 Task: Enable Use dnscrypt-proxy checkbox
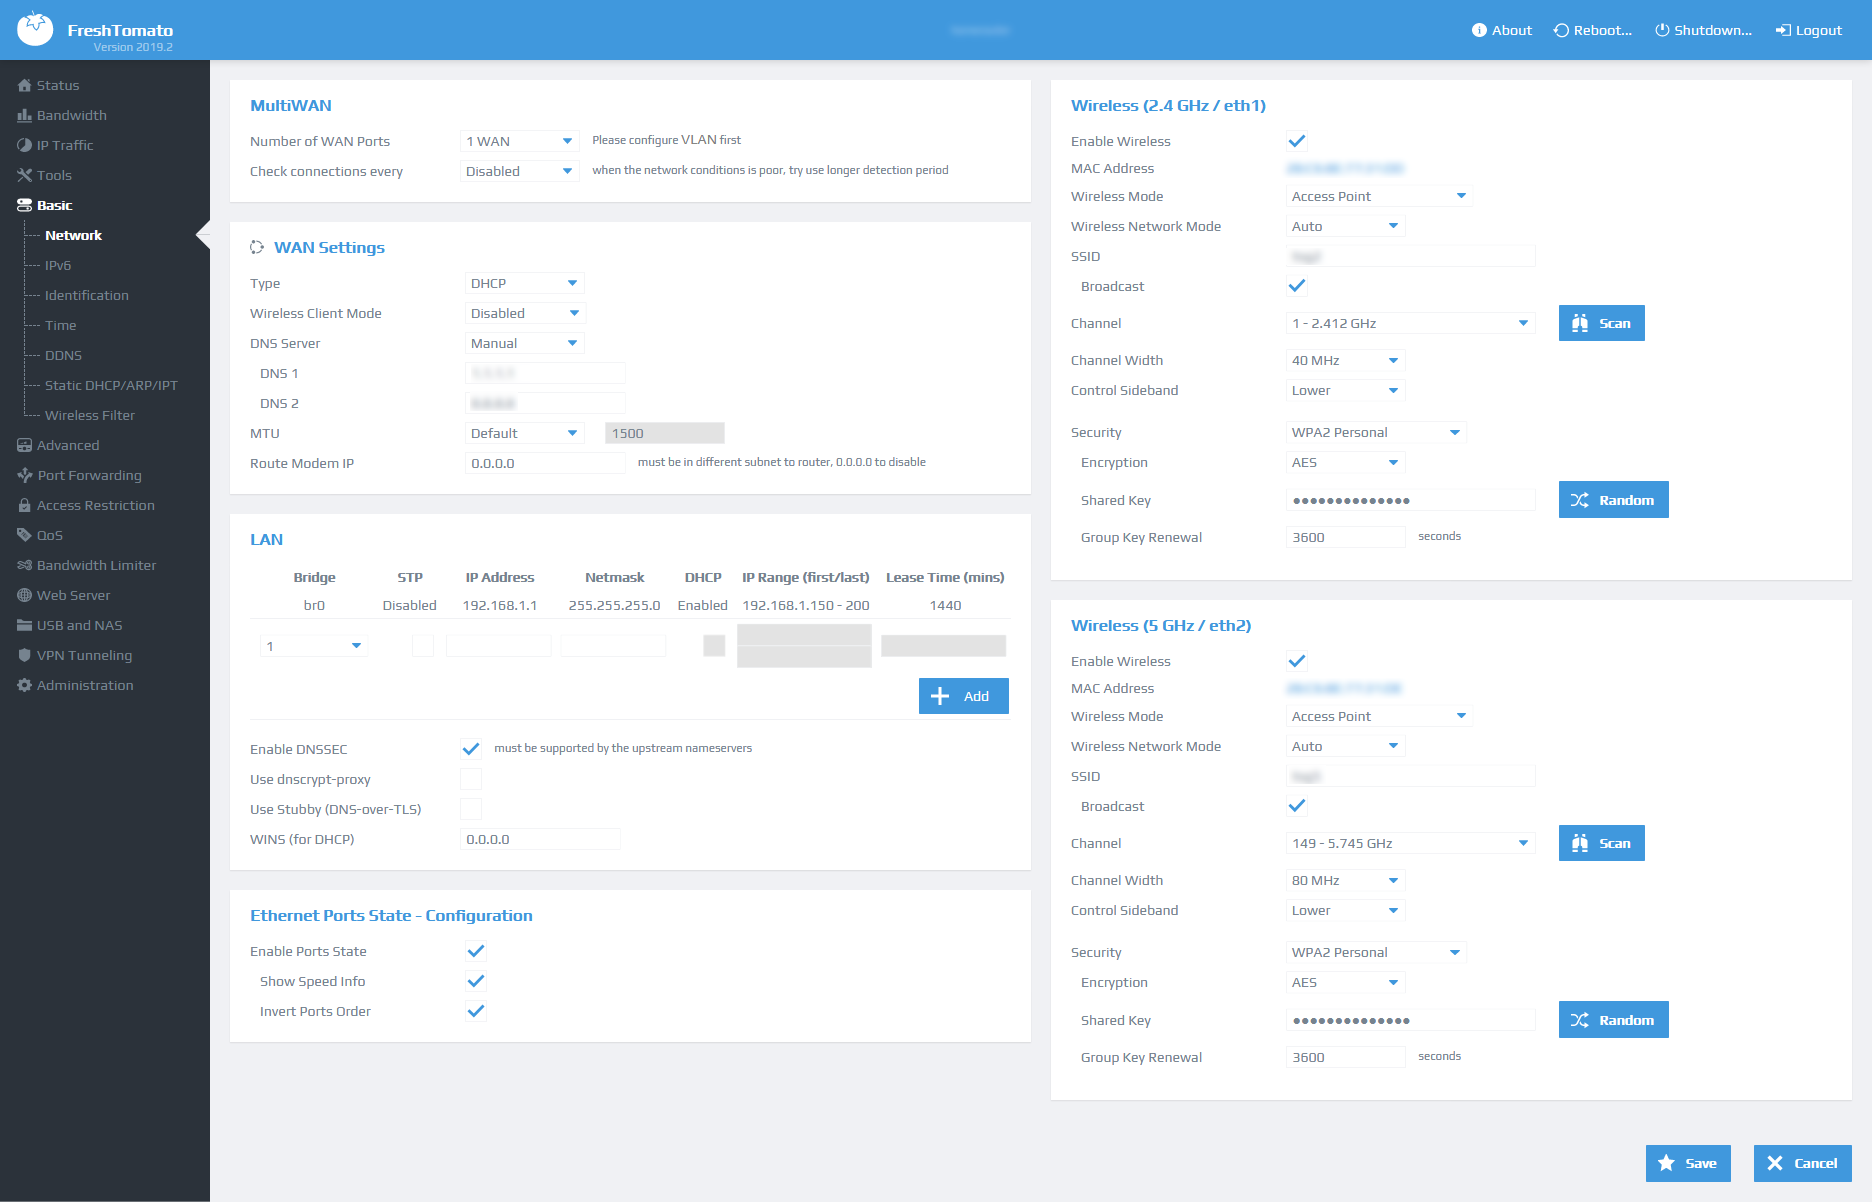[x=471, y=779]
